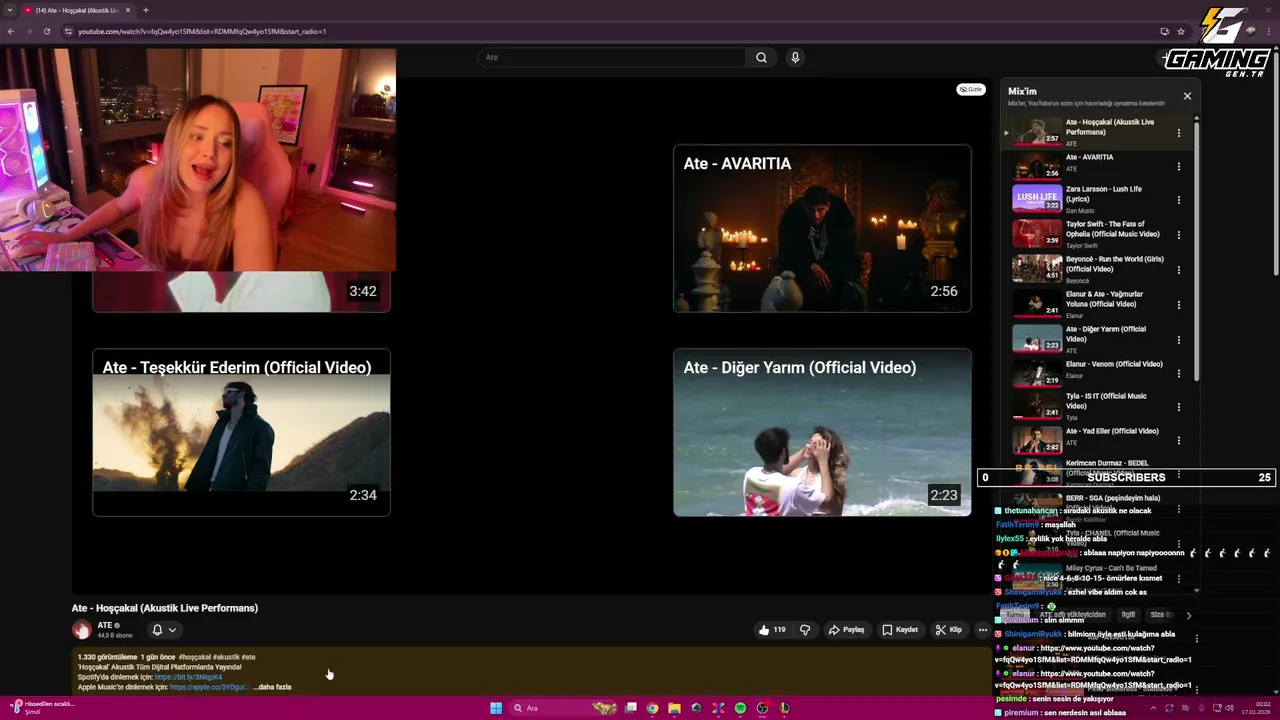1280x720 pixels.
Task: Select Taylor Swift - The Fate of Ophelia playlist entry
Action: point(1090,234)
